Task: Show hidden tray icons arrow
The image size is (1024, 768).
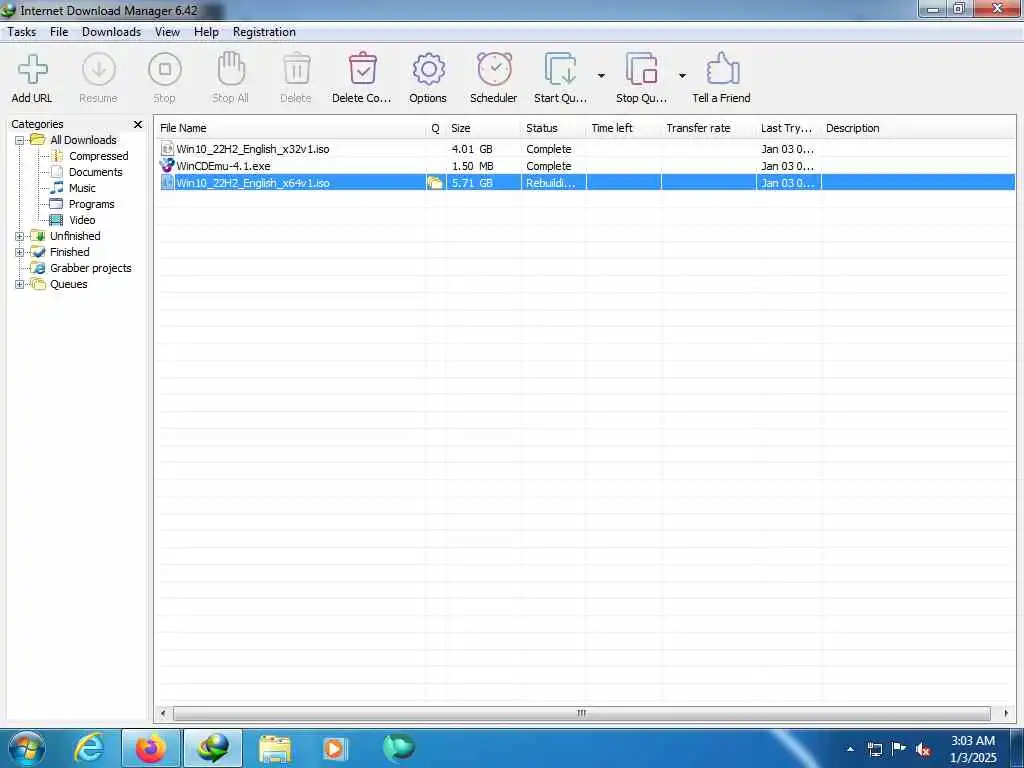Action: (850, 750)
